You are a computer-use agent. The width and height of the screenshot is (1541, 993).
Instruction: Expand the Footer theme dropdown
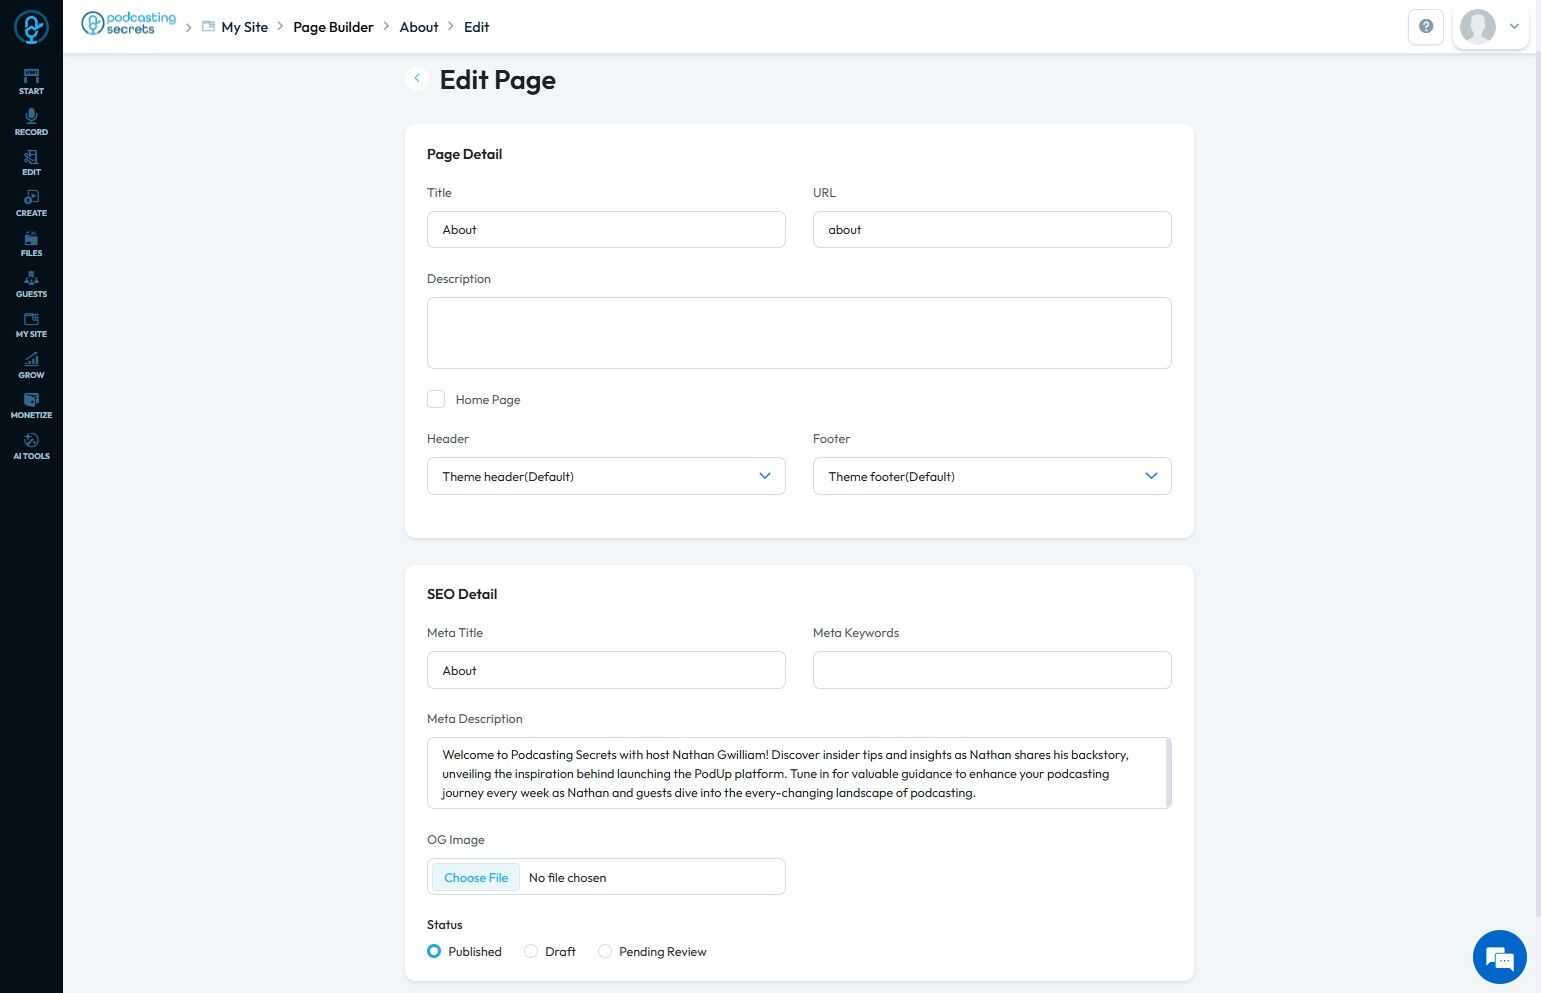pos(991,476)
